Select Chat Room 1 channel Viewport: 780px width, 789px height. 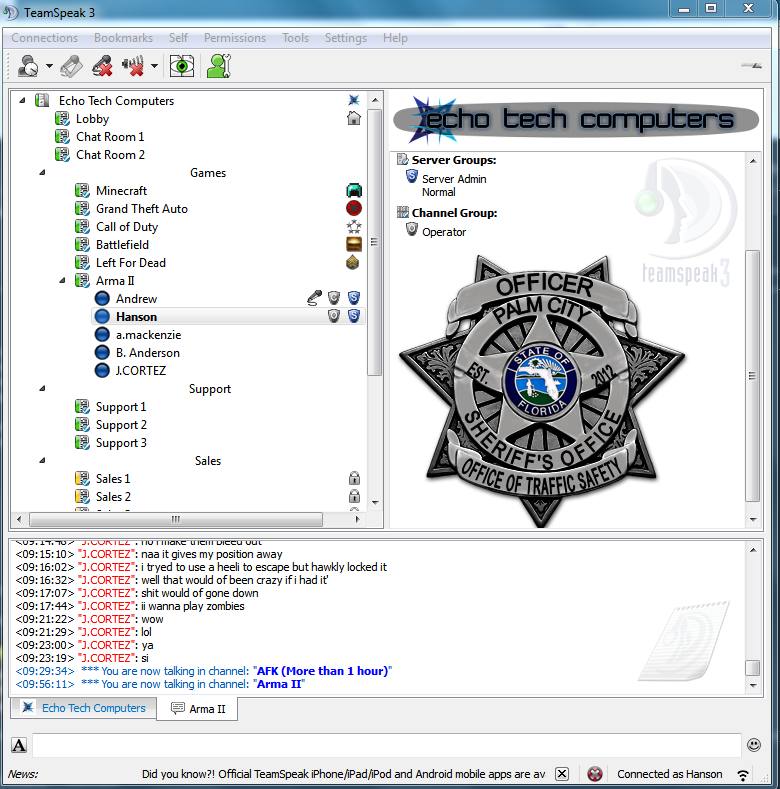pyautogui.click(x=110, y=137)
